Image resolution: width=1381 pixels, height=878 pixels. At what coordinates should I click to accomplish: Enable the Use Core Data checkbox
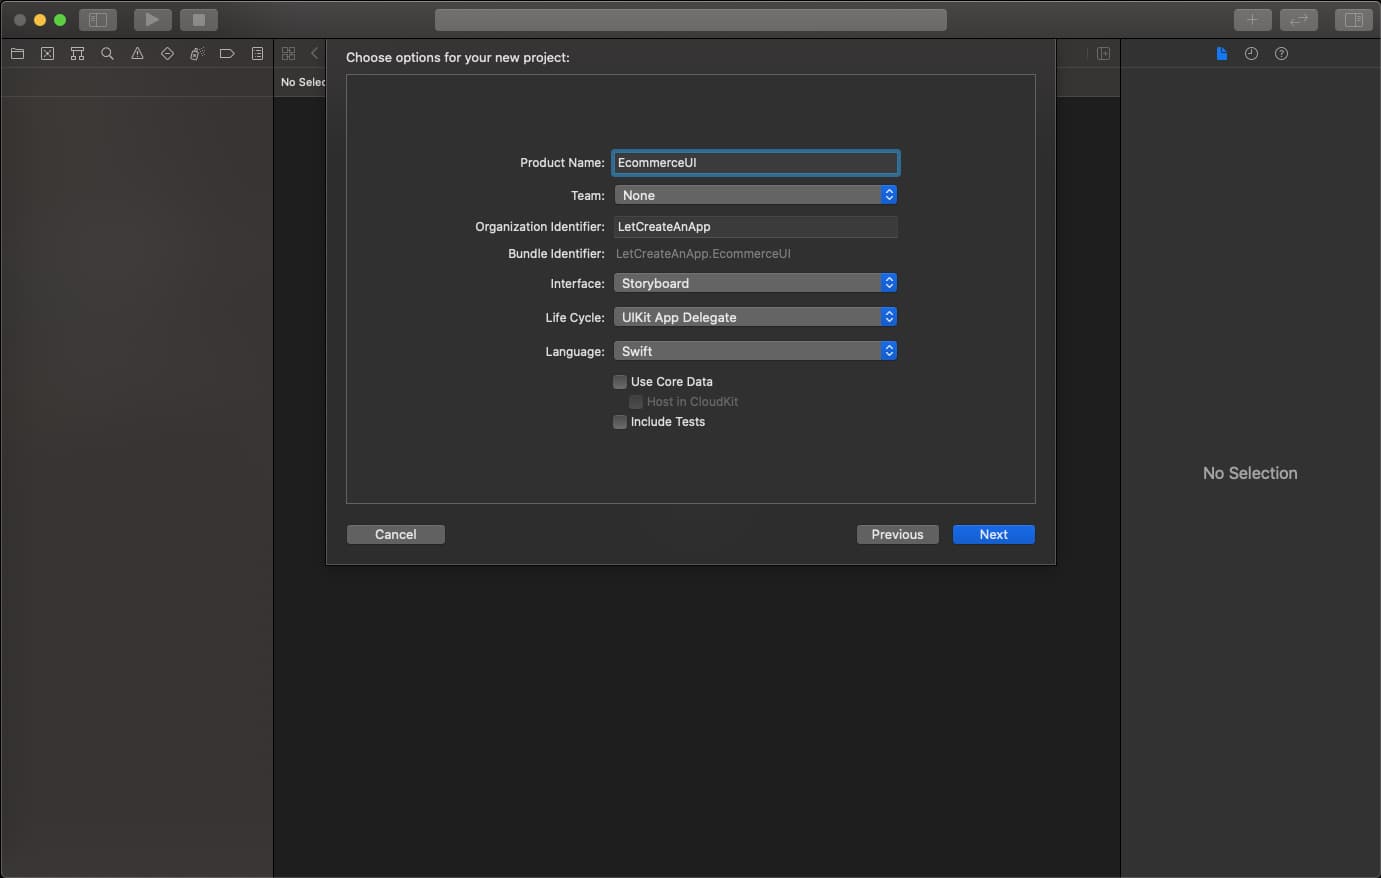coord(620,382)
